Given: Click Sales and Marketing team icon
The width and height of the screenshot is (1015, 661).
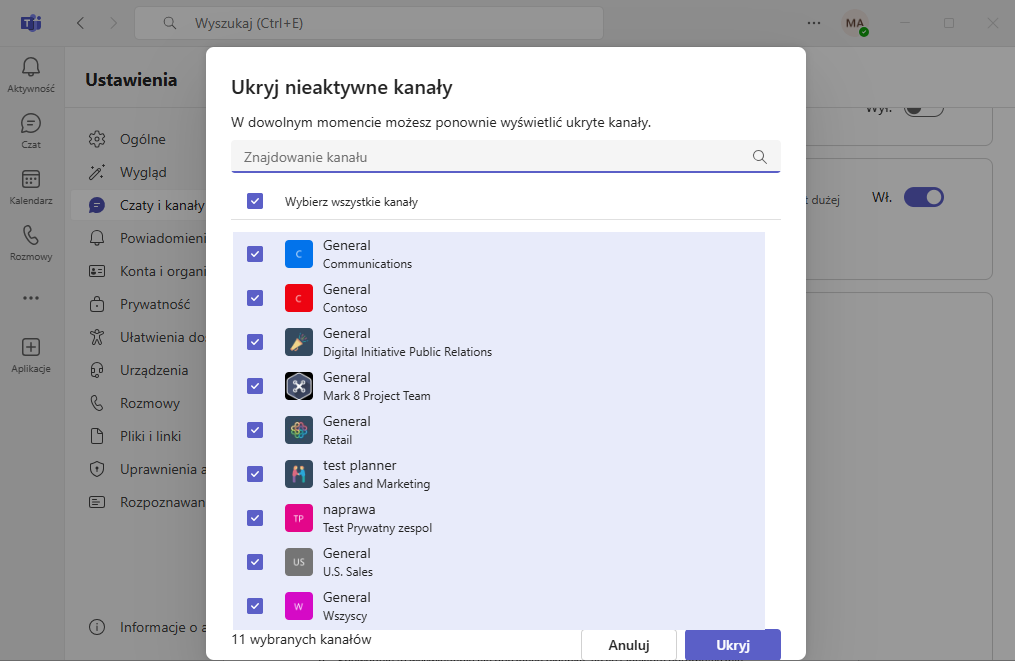Looking at the screenshot, I should pos(298,475).
